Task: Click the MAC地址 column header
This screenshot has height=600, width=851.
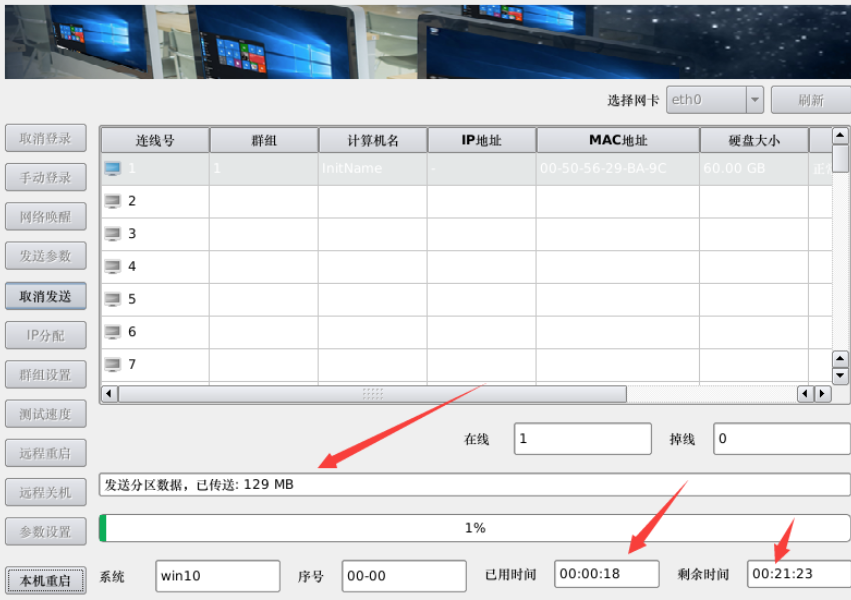Action: click(618, 140)
